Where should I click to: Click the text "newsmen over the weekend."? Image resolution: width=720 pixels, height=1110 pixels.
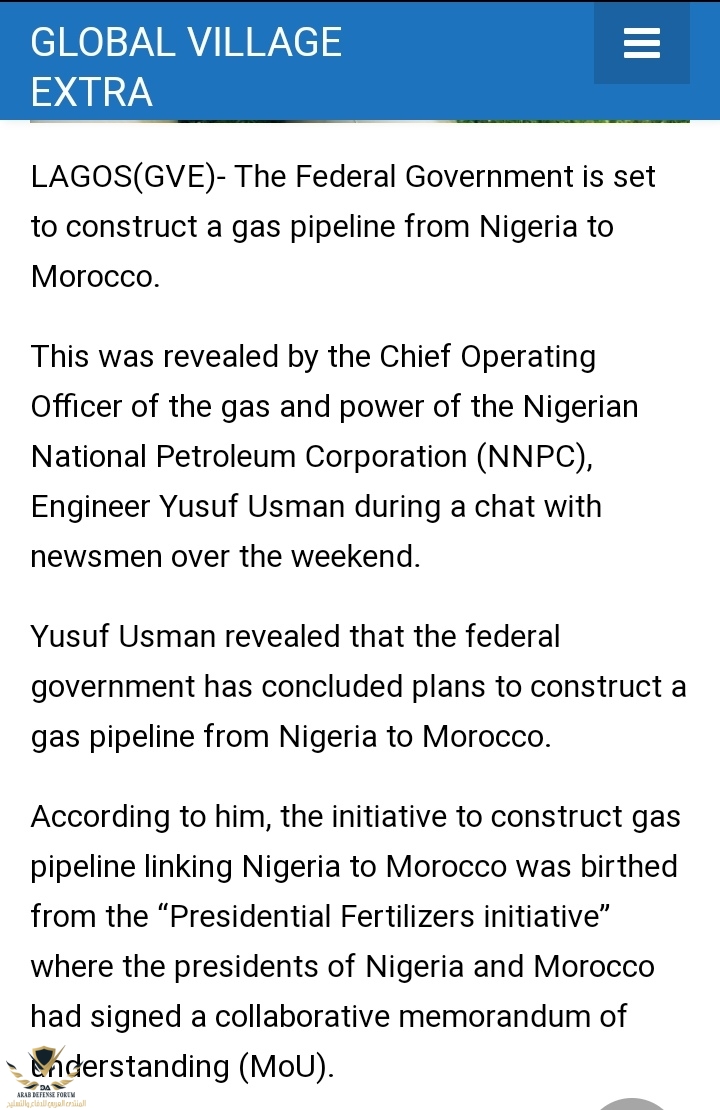pyautogui.click(x=226, y=556)
